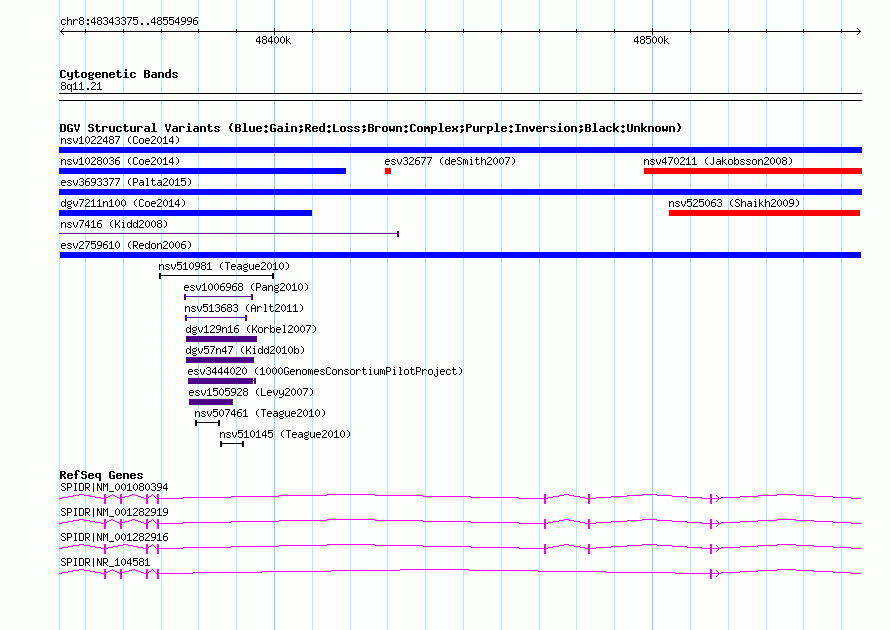The image size is (890, 630).
Task: Click the 48400k ruler position label
Action: click(273, 40)
